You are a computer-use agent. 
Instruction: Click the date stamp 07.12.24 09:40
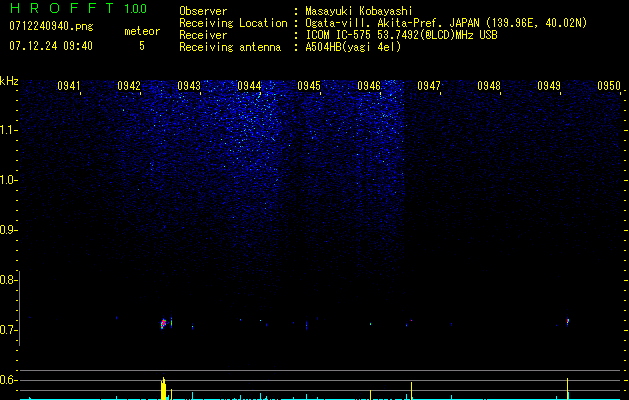click(x=51, y=46)
